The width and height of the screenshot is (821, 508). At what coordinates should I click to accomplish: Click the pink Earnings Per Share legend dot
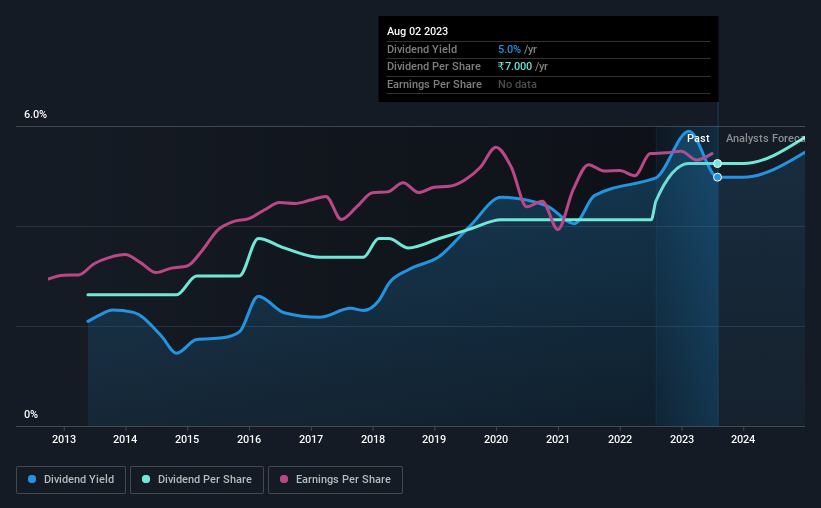coord(284,479)
